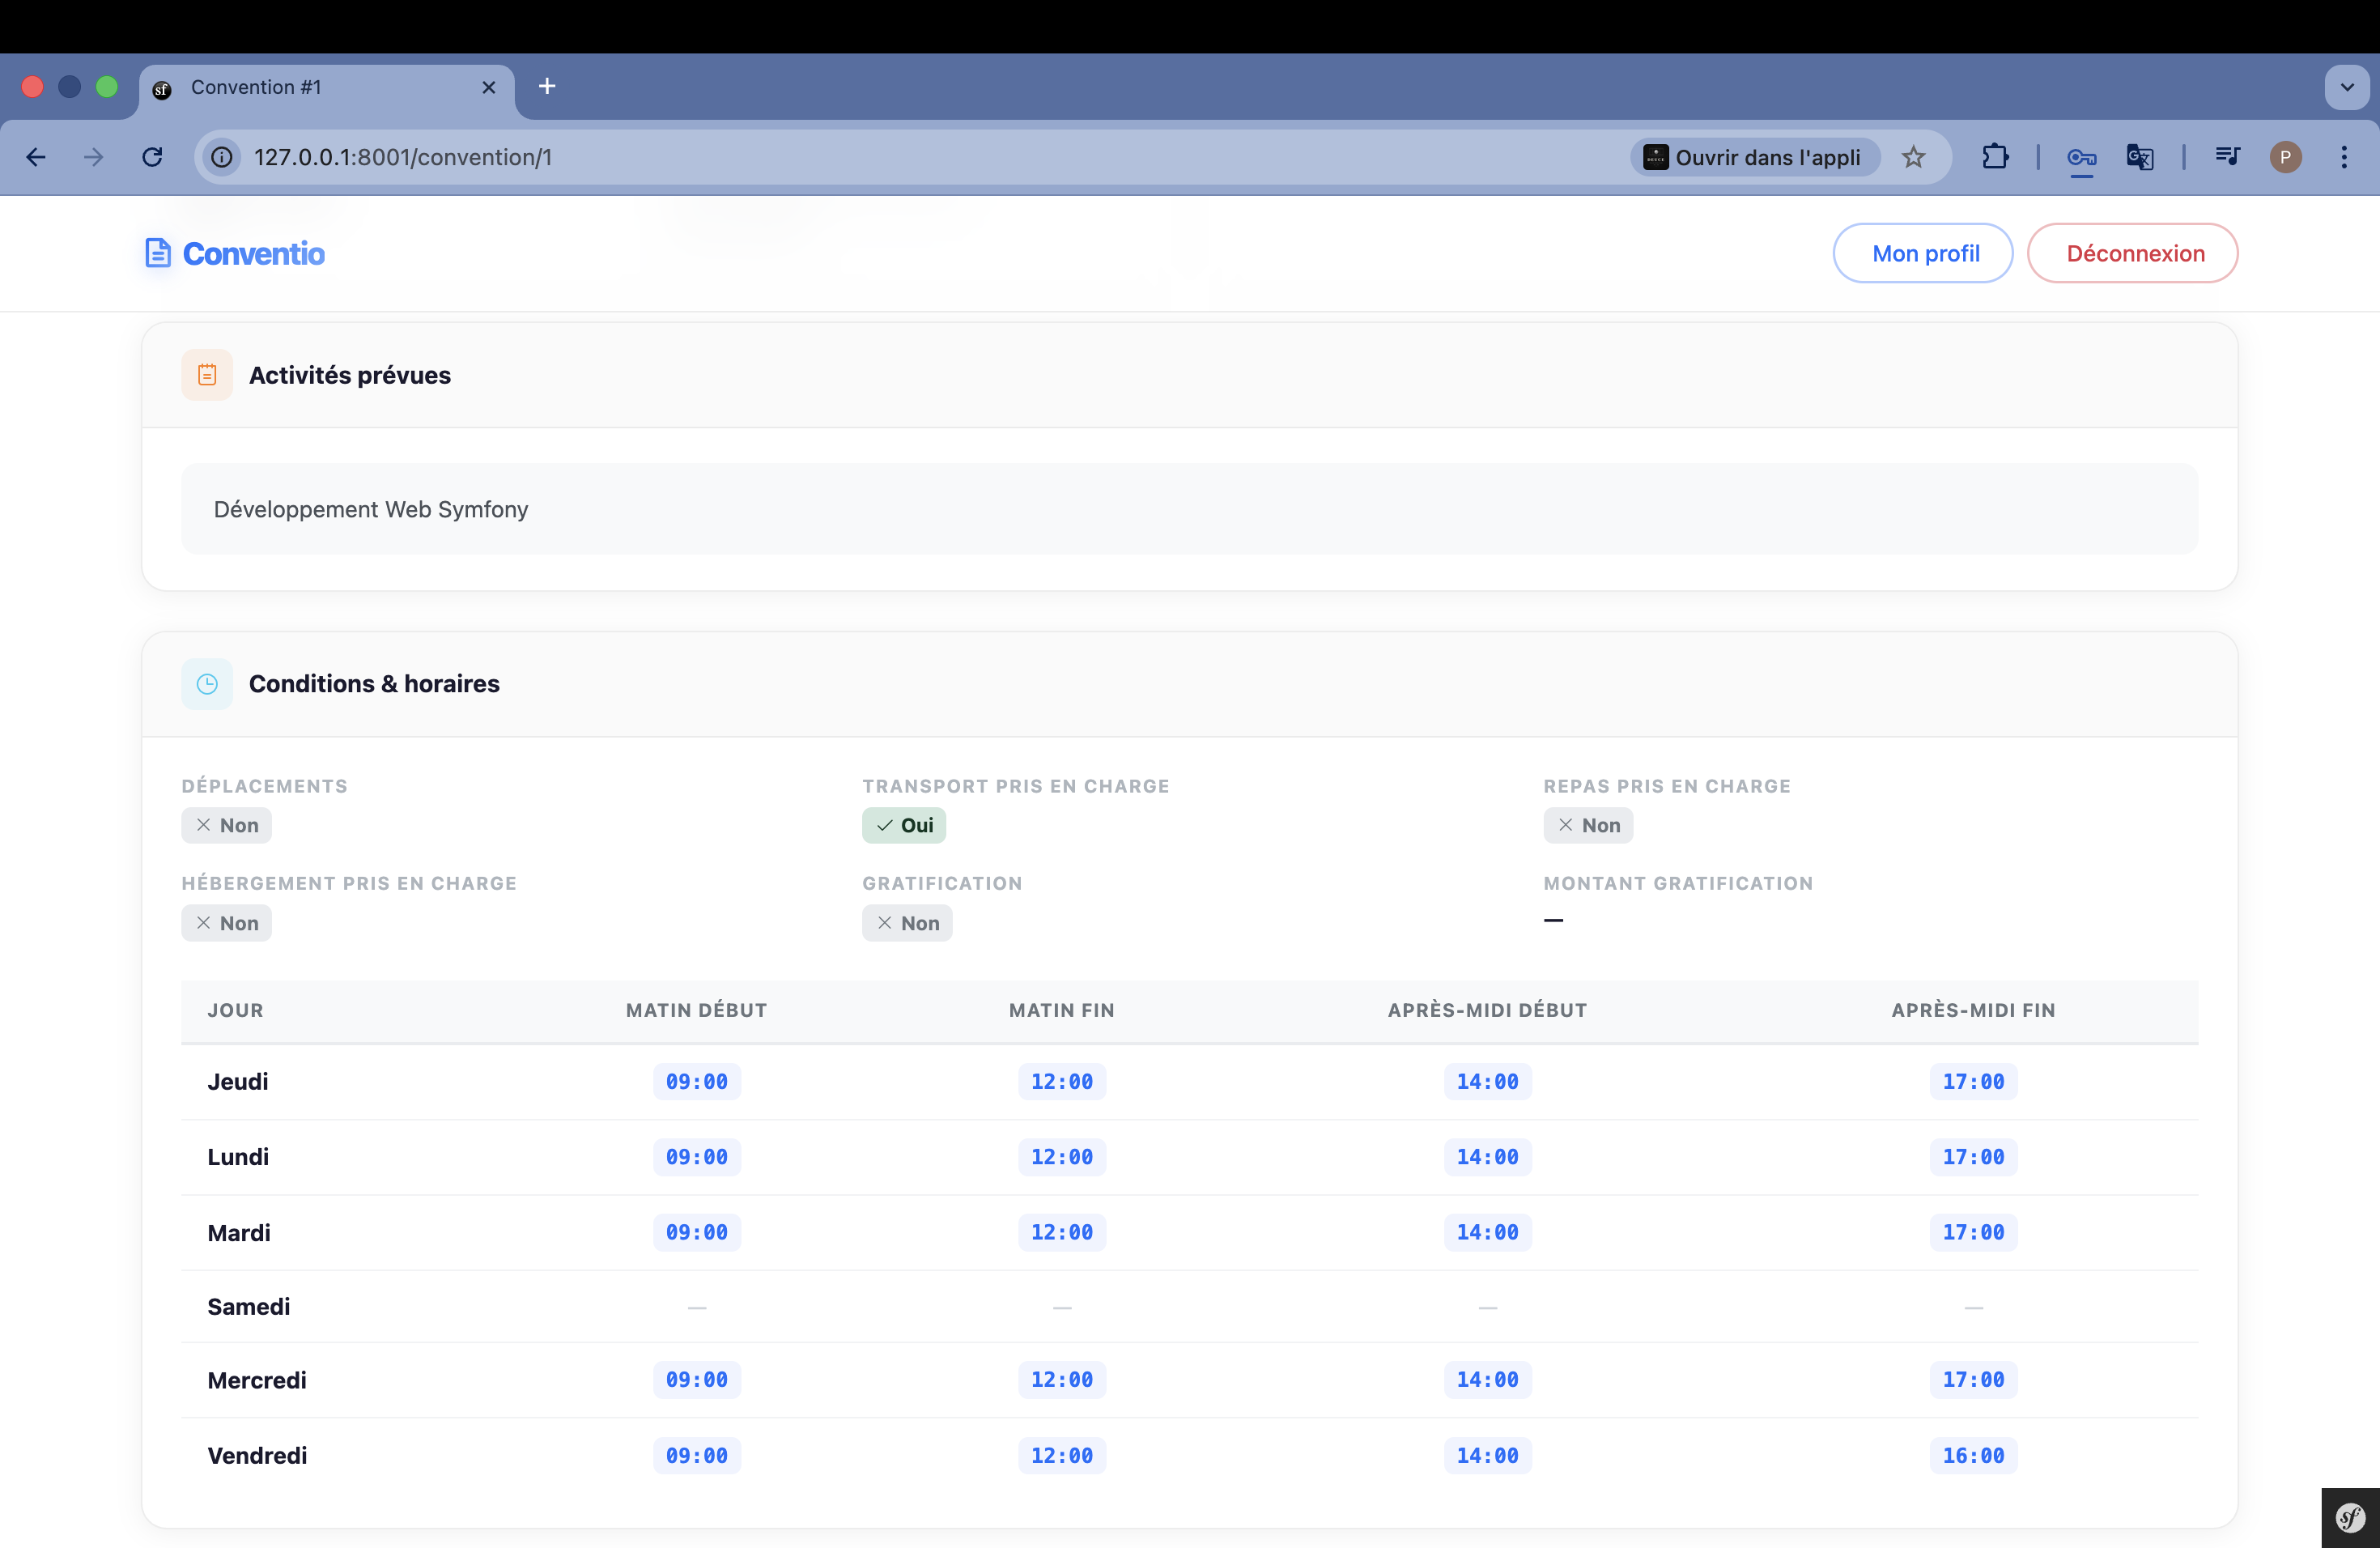Open the media controls icon
2380x1548 pixels.
tap(2227, 157)
